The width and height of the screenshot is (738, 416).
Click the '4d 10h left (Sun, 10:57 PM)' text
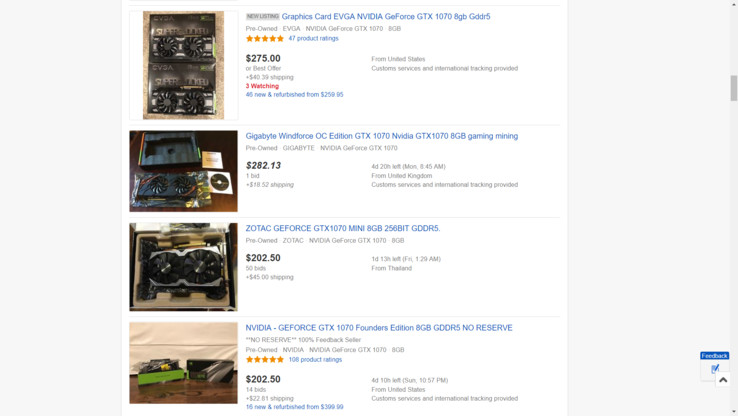point(409,380)
